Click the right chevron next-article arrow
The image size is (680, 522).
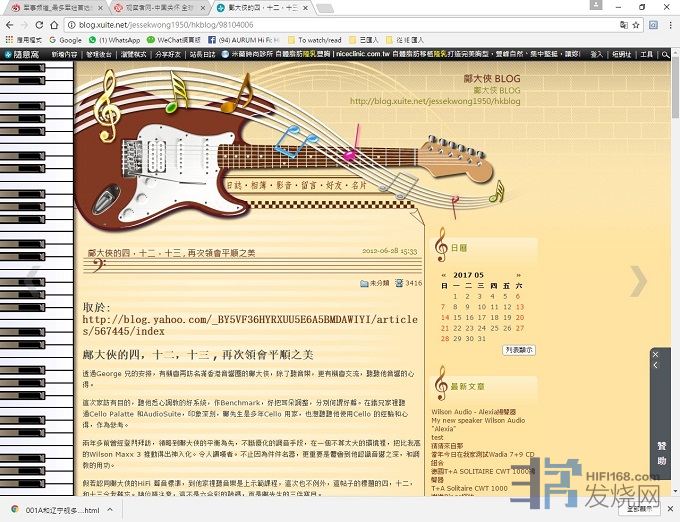click(637, 281)
